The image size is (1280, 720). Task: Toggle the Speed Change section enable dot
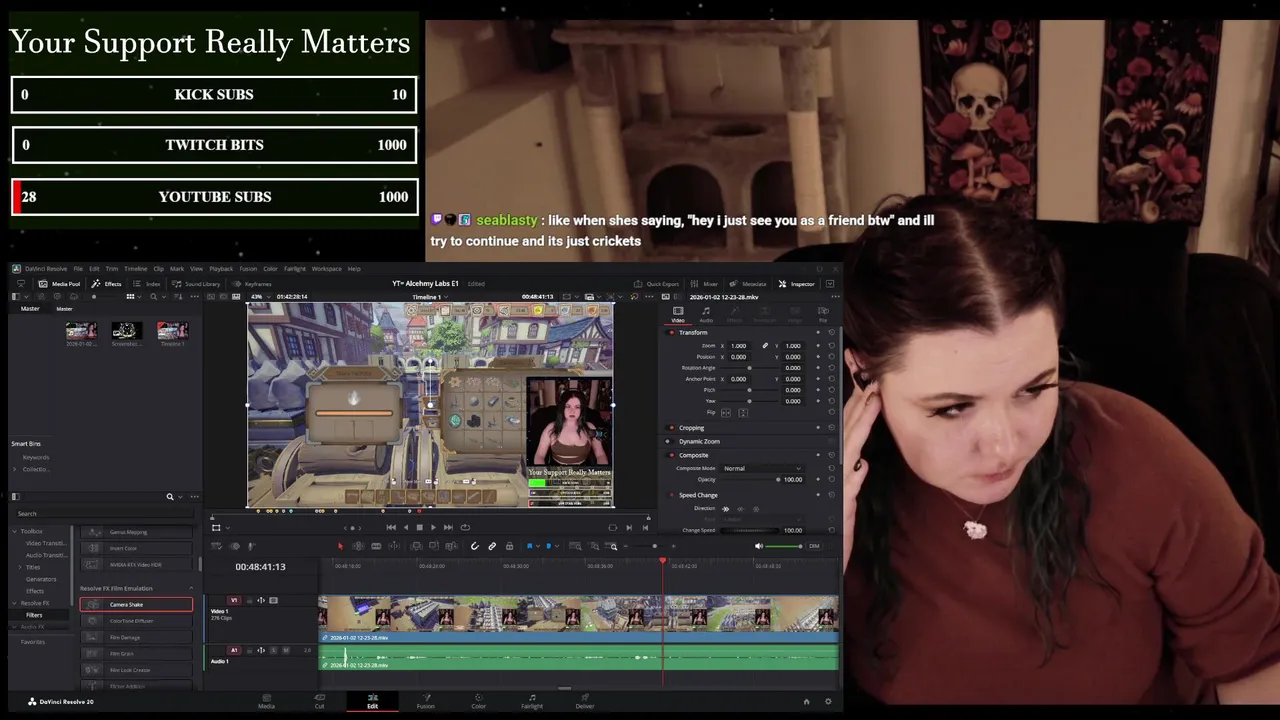672,495
